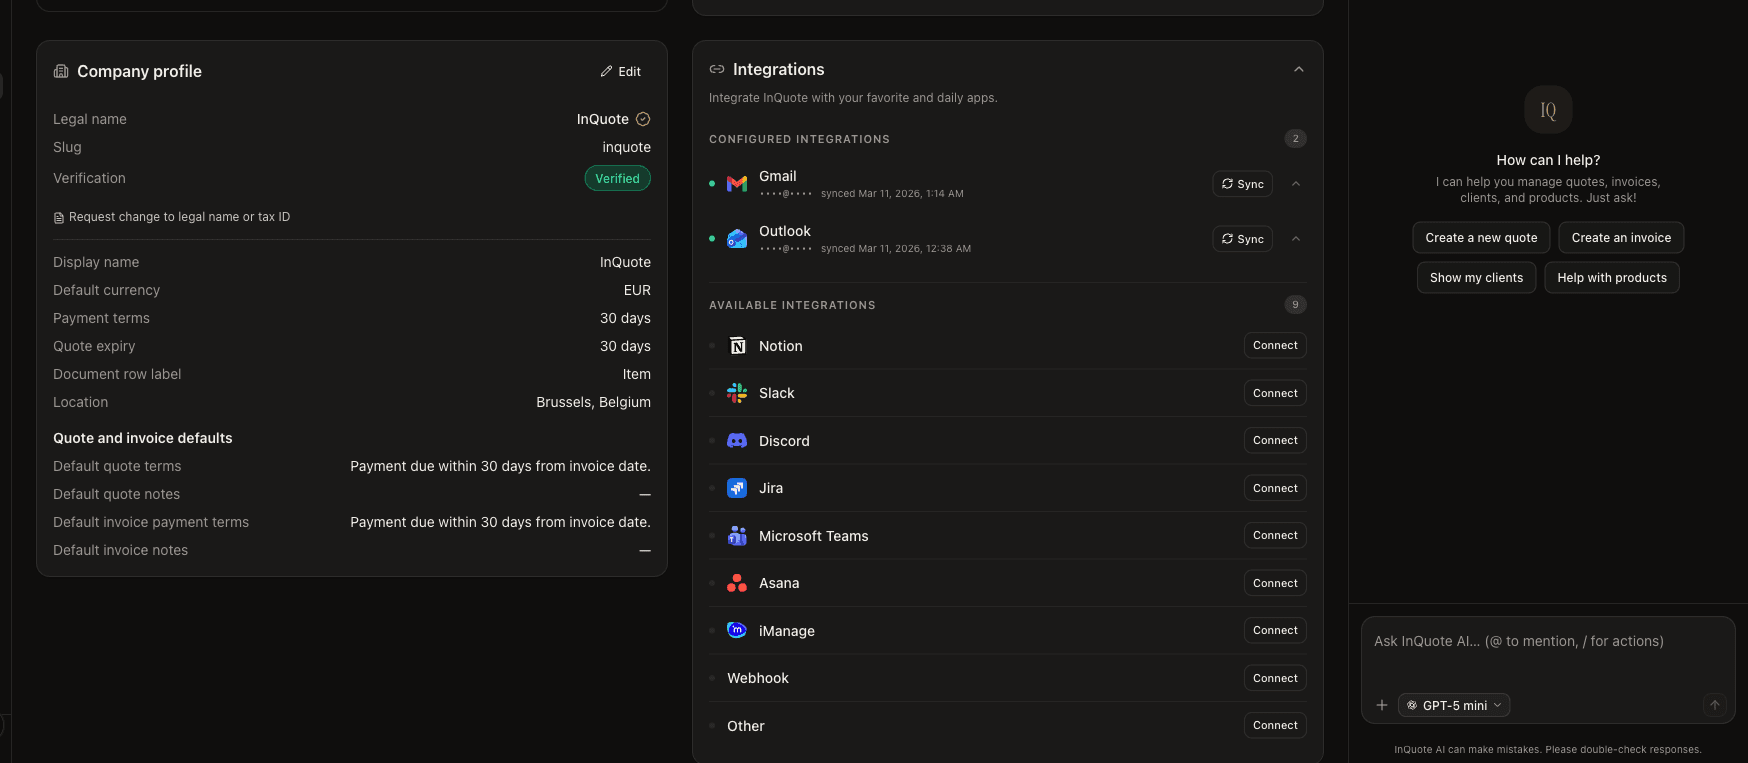Viewport: 1748px width, 763px height.
Task: Click the Slug value inquote
Action: coord(626,147)
